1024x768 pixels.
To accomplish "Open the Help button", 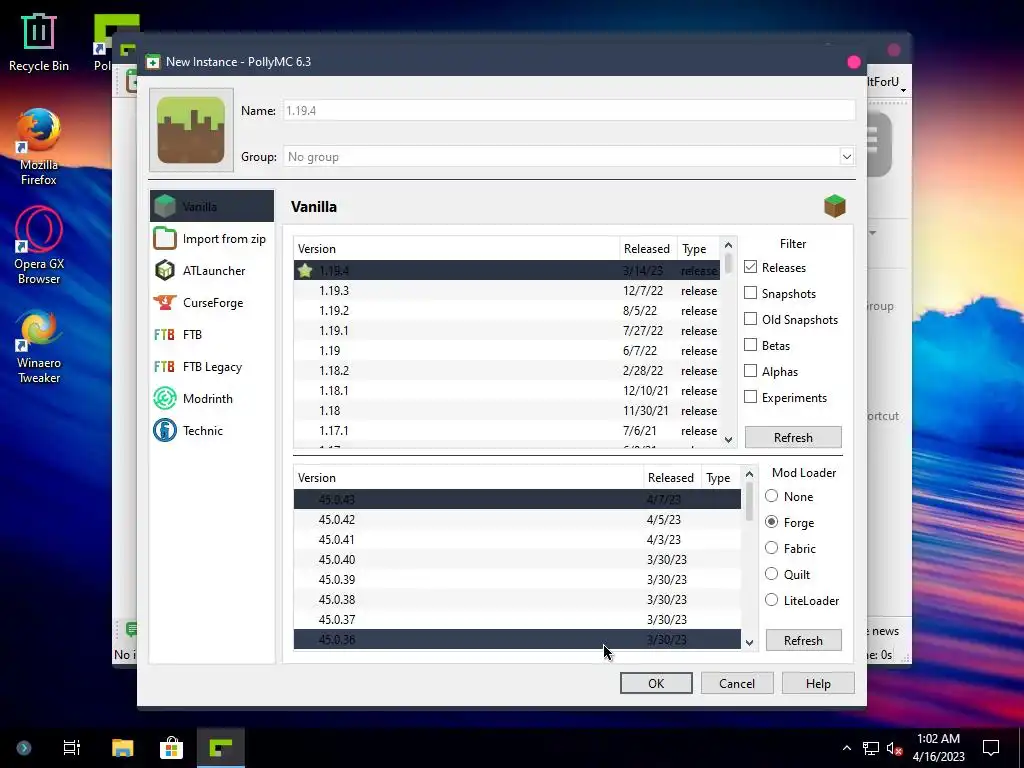I will pyautogui.click(x=818, y=683).
